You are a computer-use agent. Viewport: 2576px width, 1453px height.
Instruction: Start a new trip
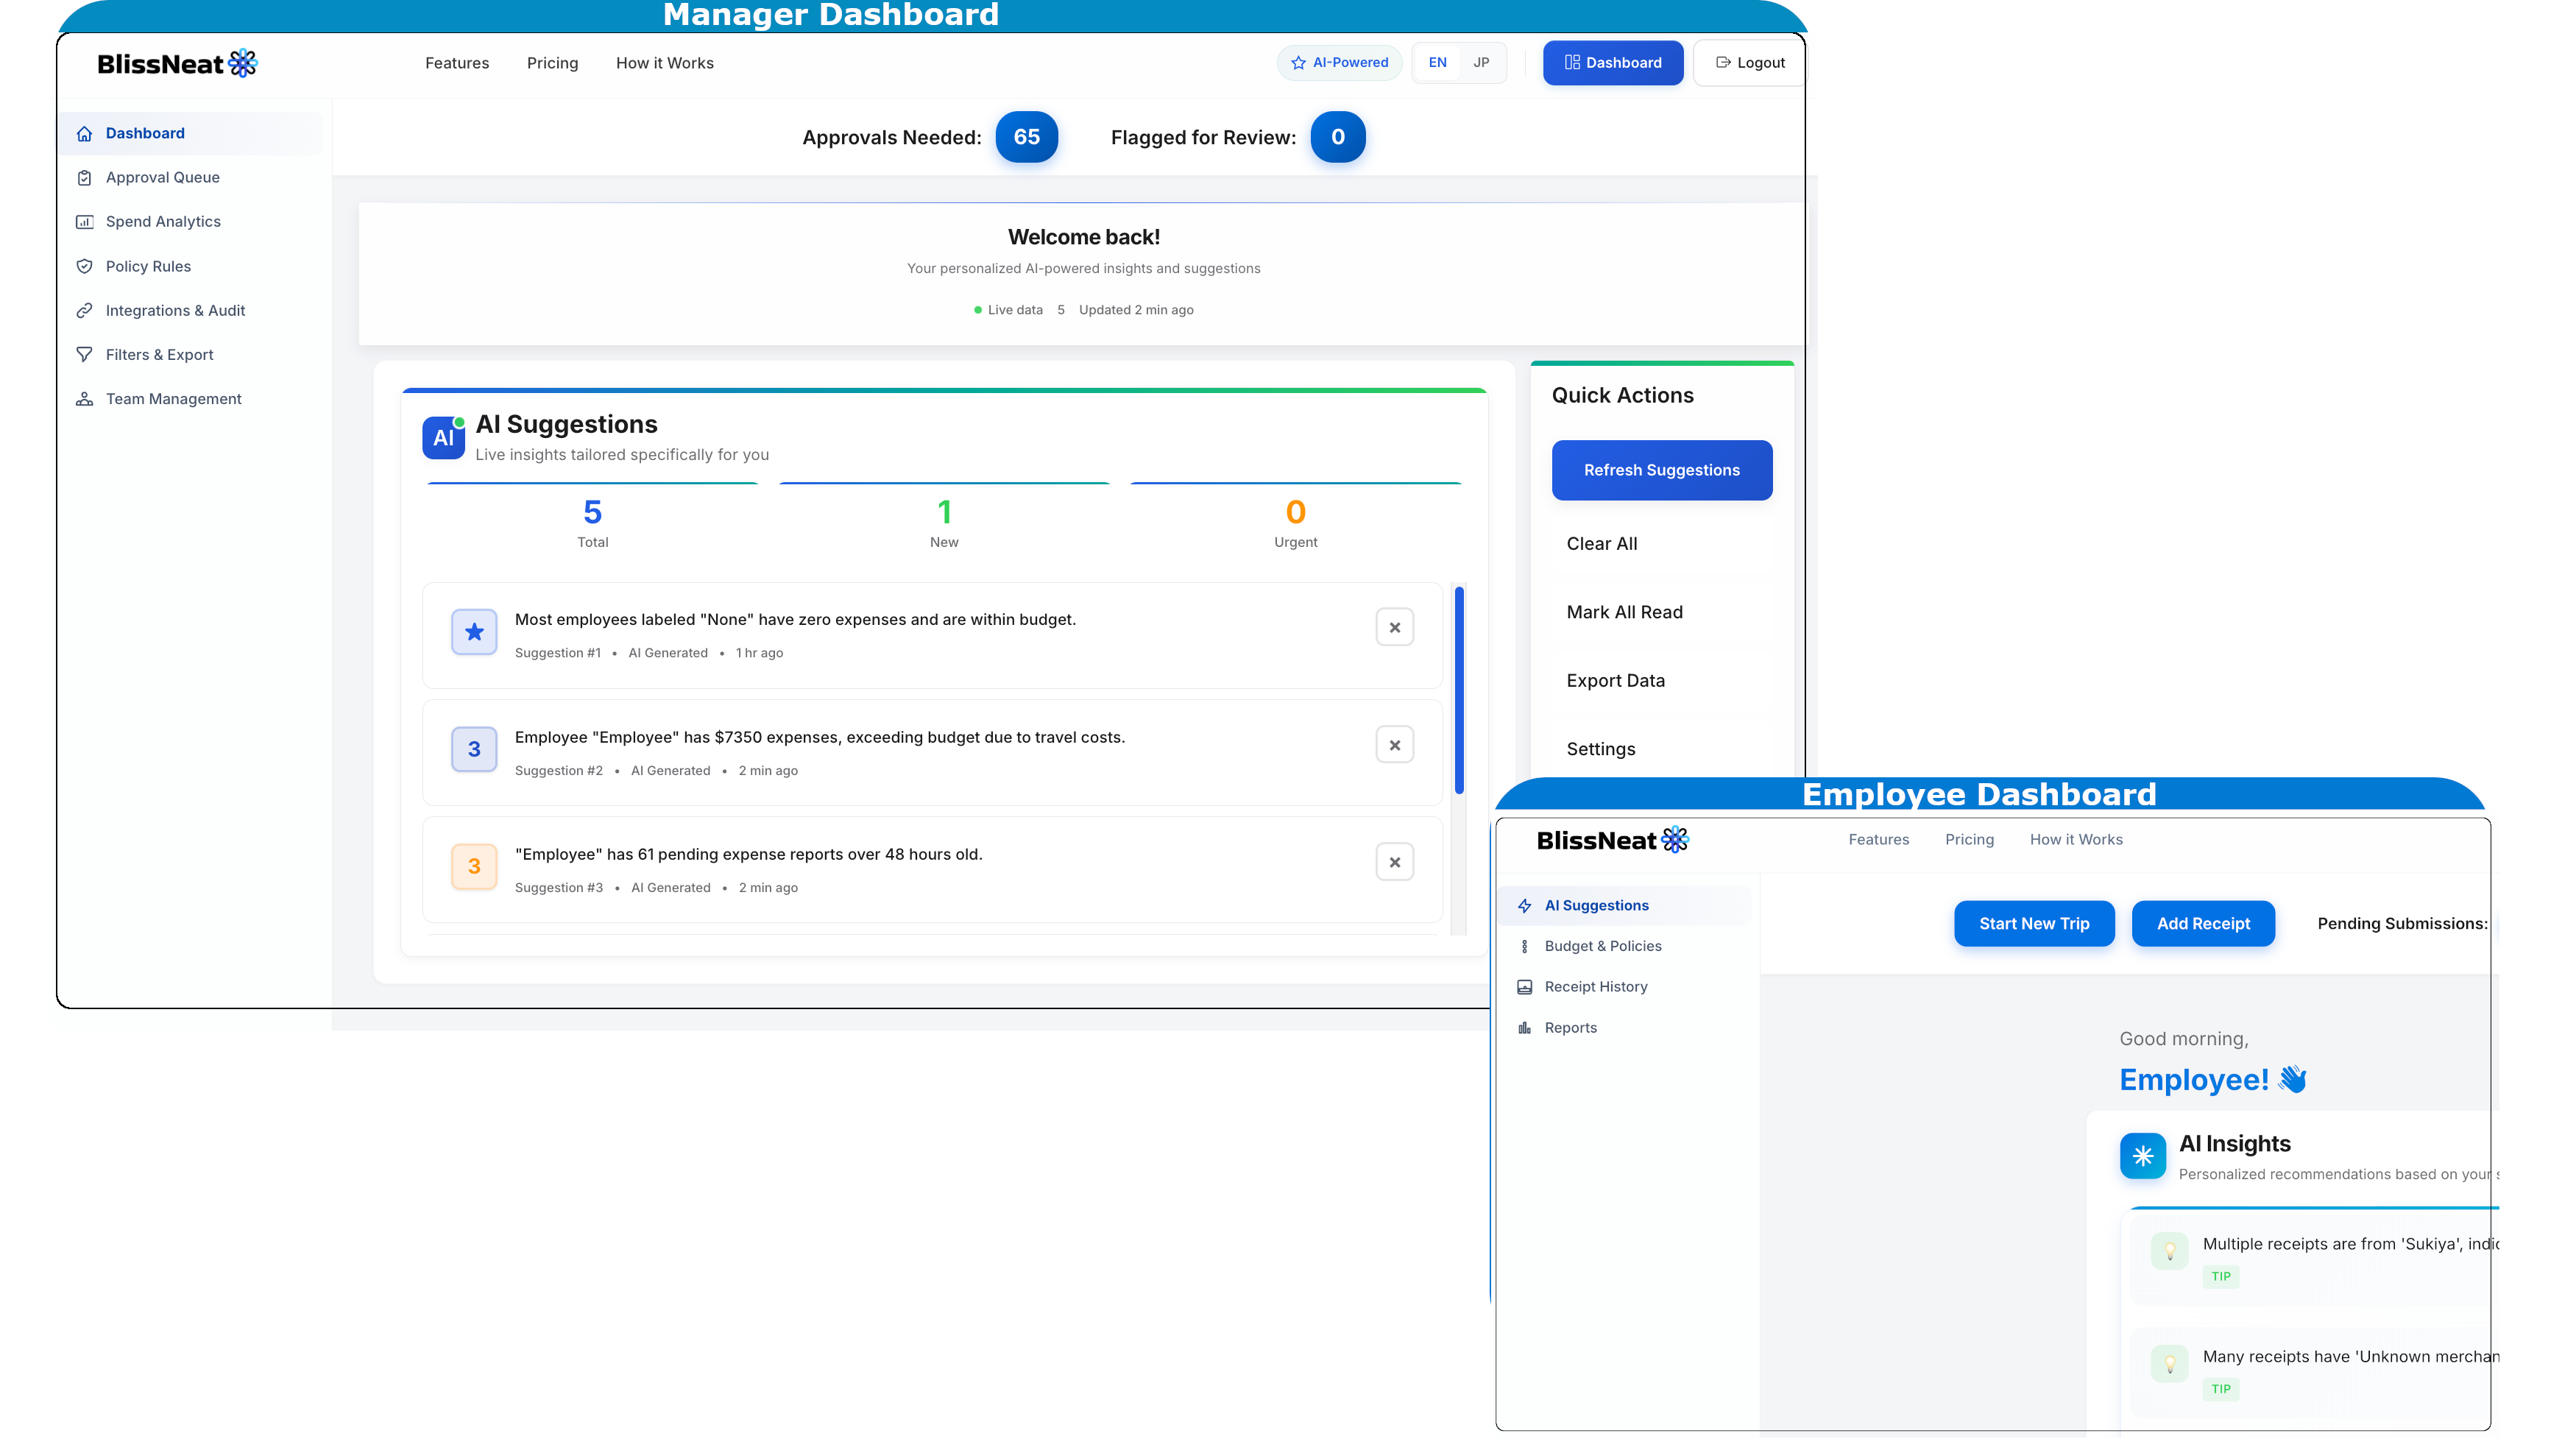pos(2034,923)
